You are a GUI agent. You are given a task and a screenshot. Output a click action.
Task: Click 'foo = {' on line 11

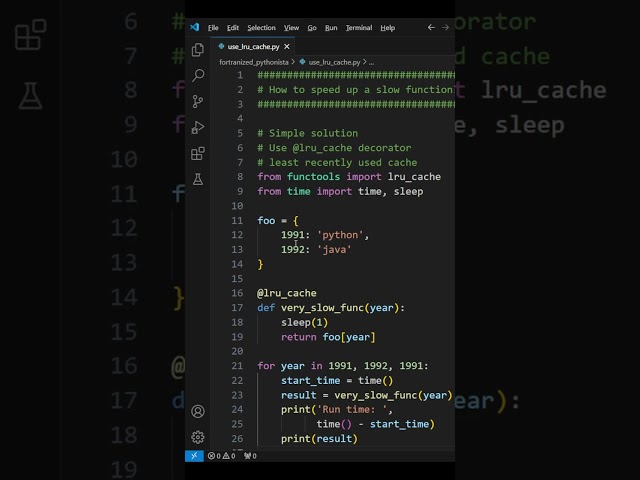coord(278,221)
